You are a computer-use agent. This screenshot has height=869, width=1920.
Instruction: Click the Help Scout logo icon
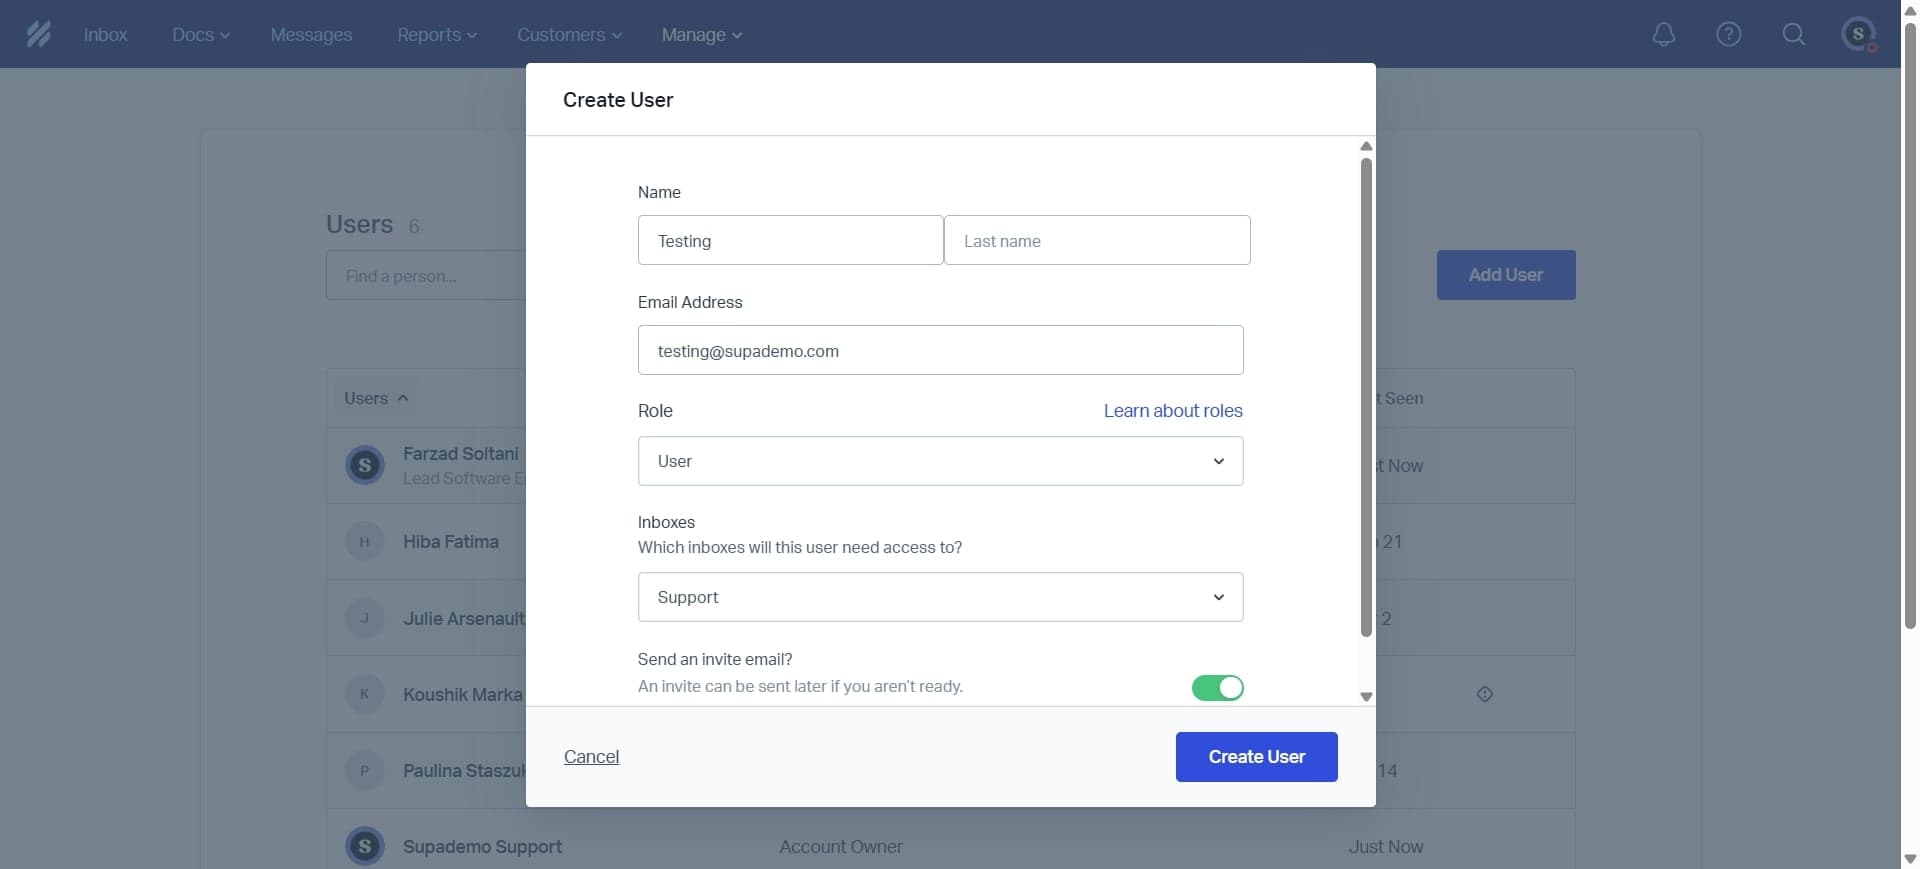(38, 34)
